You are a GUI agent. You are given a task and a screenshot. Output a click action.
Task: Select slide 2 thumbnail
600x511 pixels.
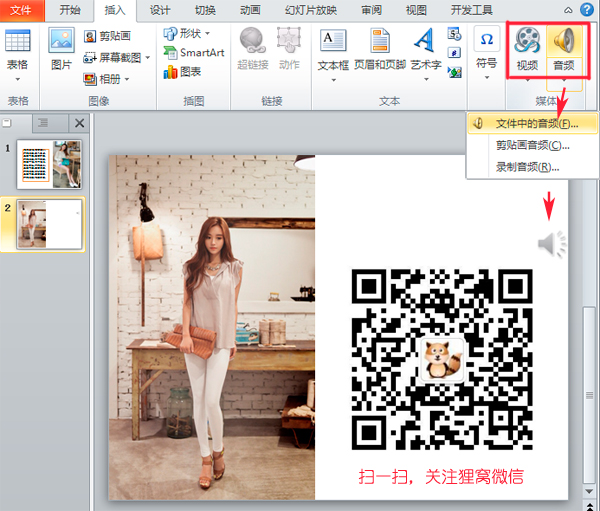[49, 224]
